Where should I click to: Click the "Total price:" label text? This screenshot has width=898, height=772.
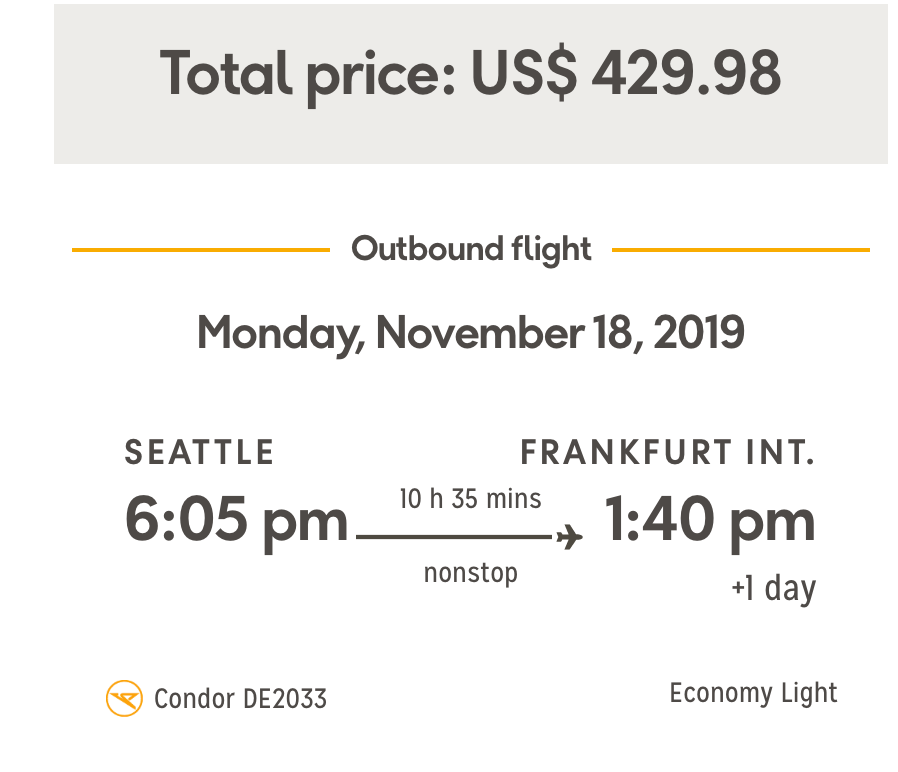click(308, 73)
